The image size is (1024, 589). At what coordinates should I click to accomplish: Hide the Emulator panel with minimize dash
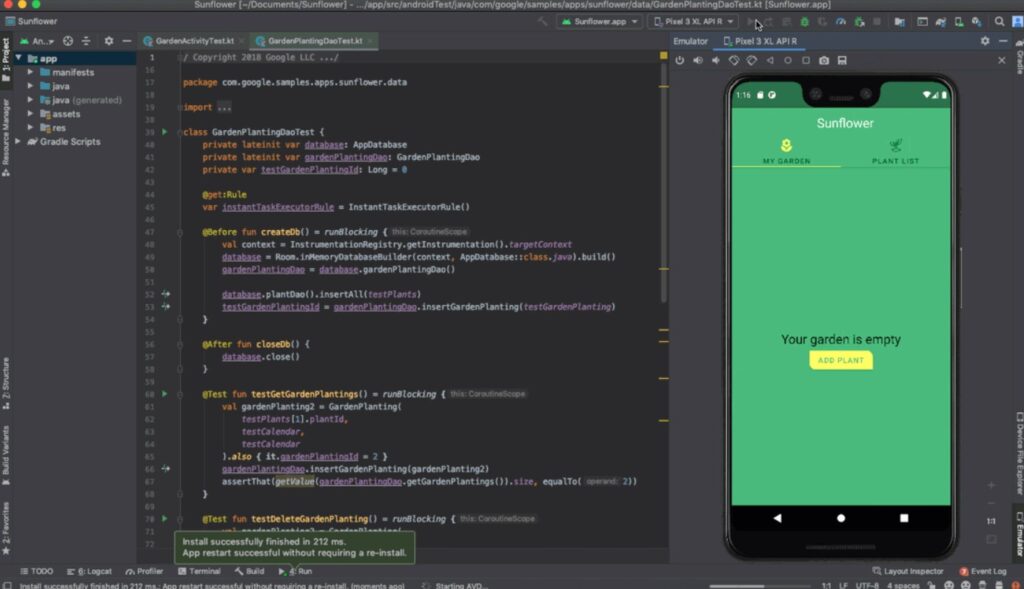point(1003,40)
